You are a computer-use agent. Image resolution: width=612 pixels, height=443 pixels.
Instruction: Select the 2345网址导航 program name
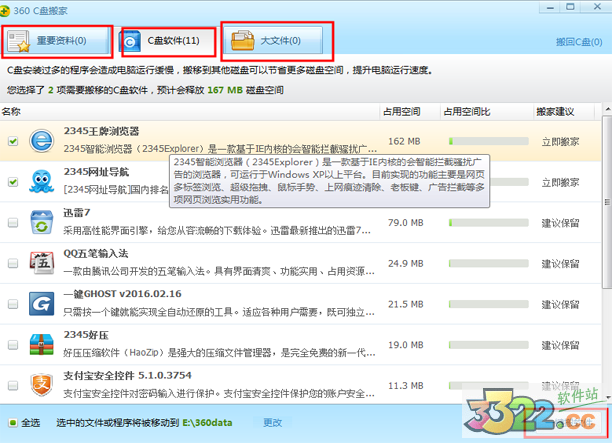(x=96, y=172)
